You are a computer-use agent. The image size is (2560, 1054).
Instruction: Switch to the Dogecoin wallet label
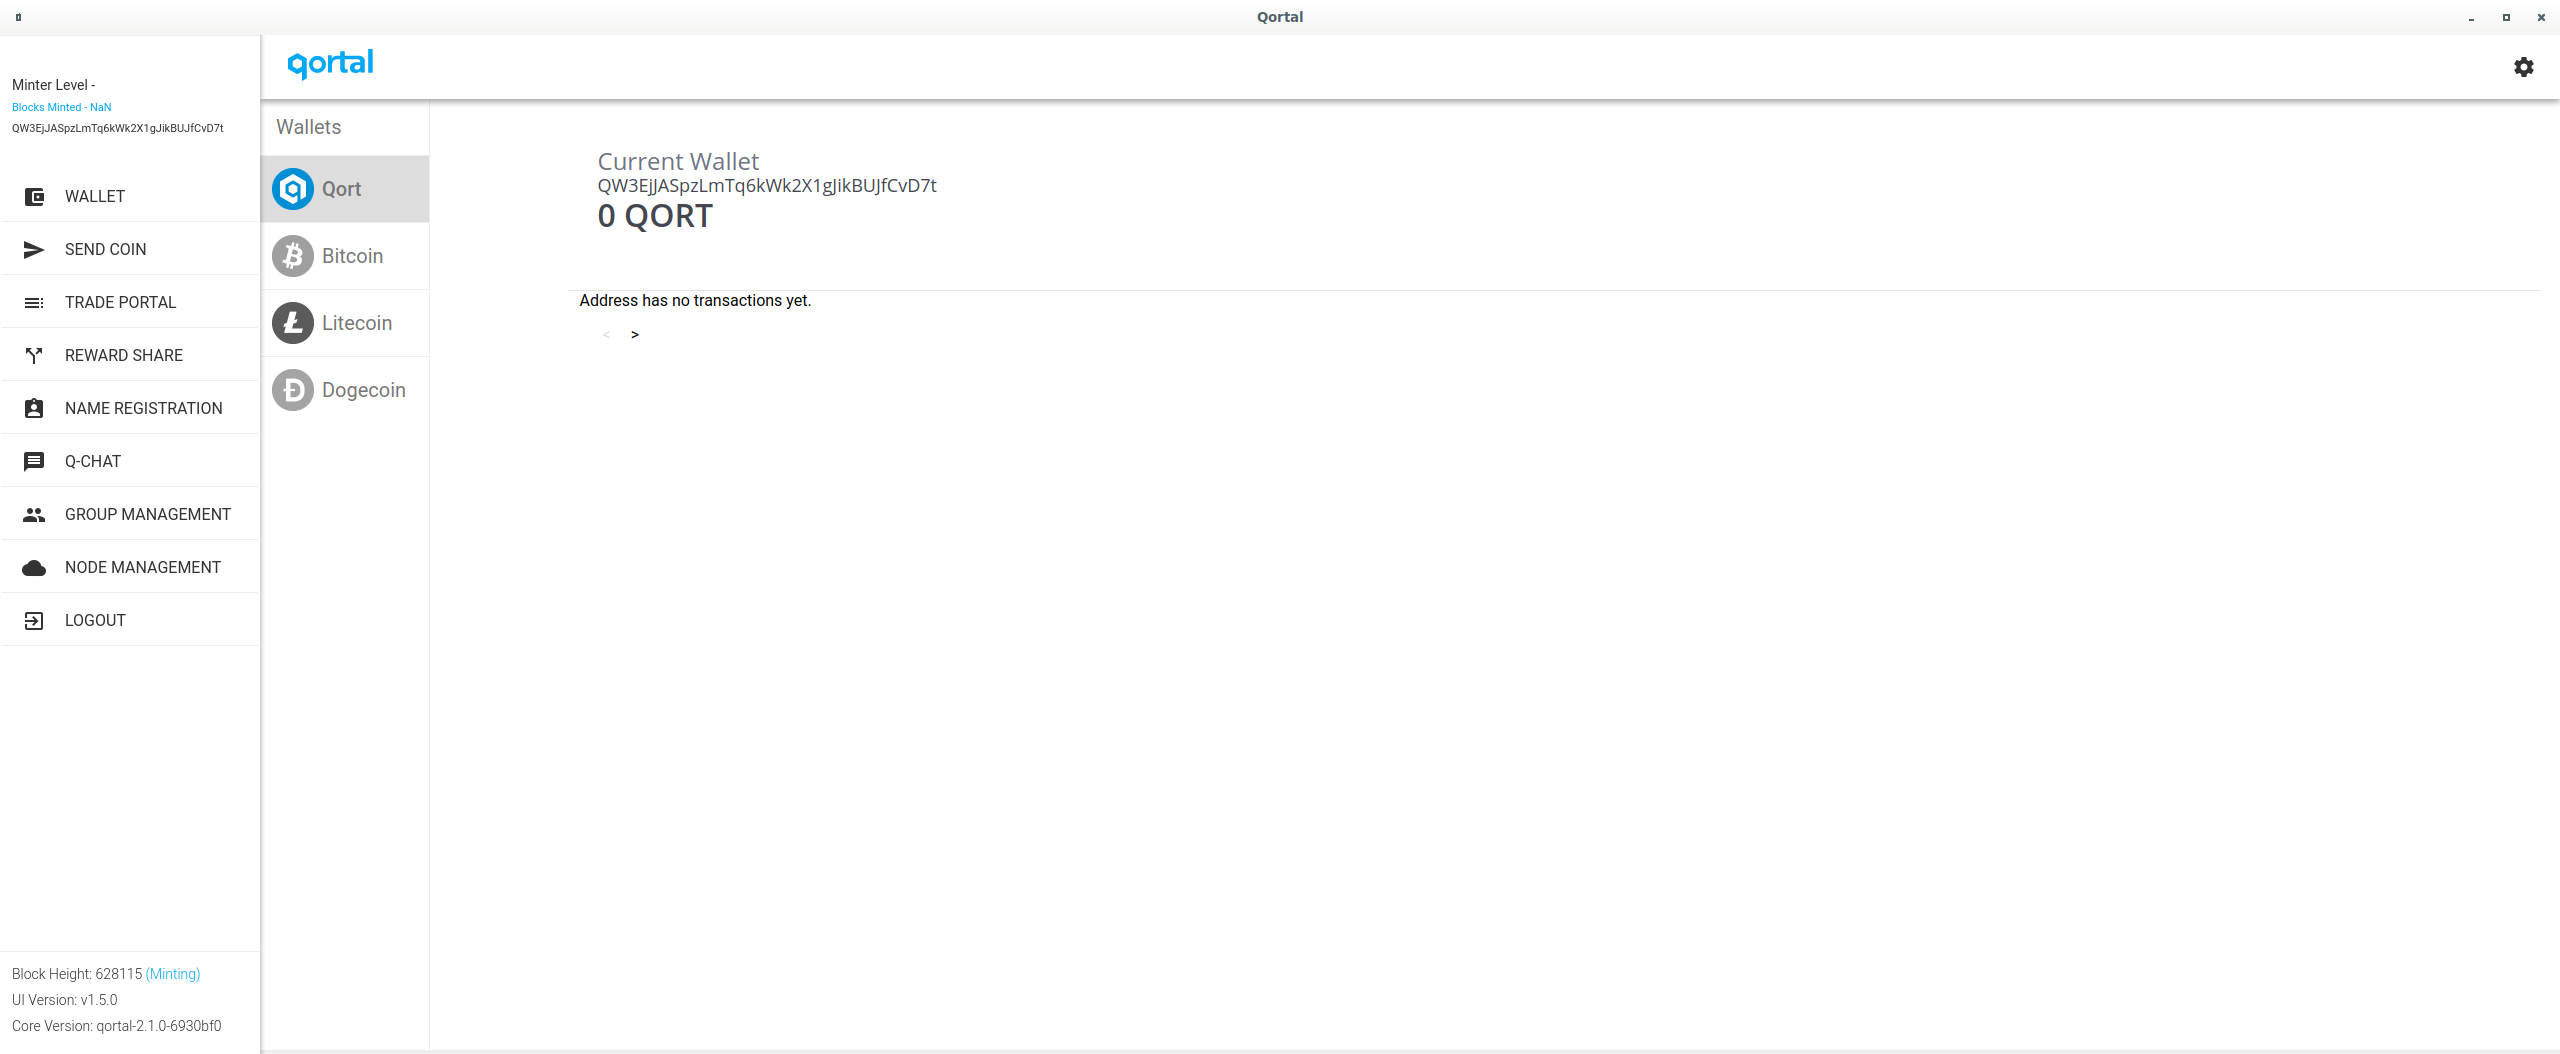364,390
